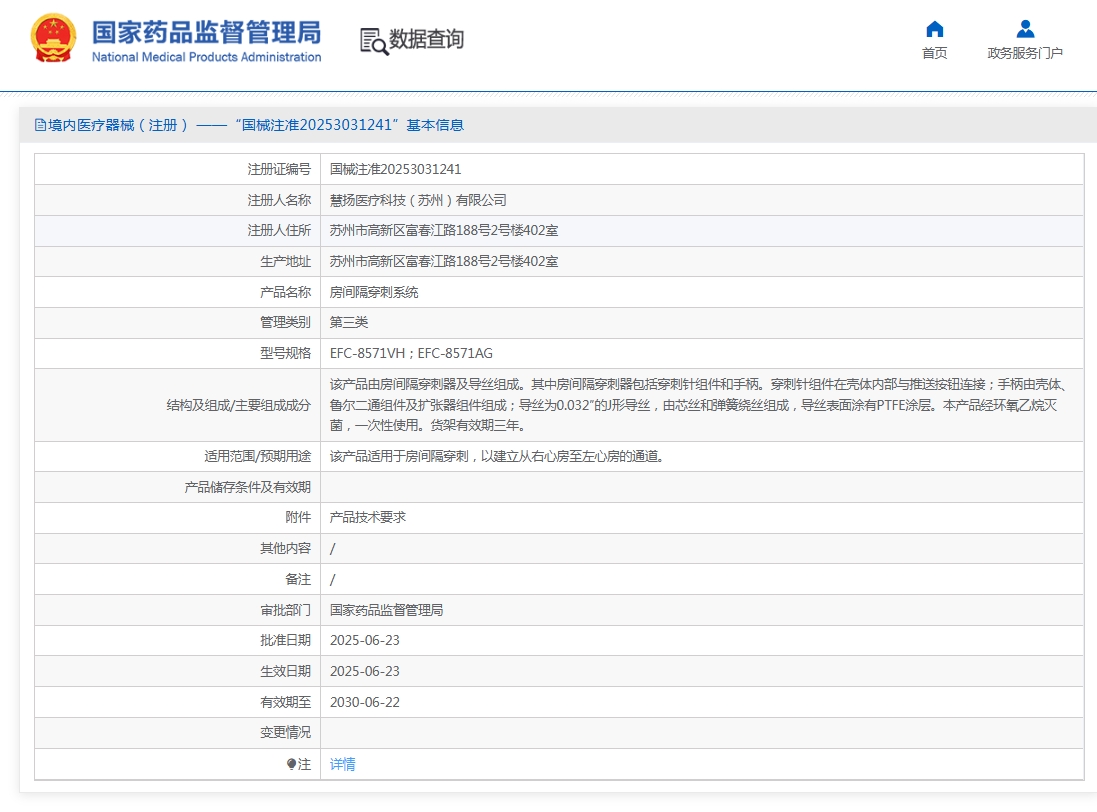Click the 政务服务门户 label

(x=1025, y=53)
